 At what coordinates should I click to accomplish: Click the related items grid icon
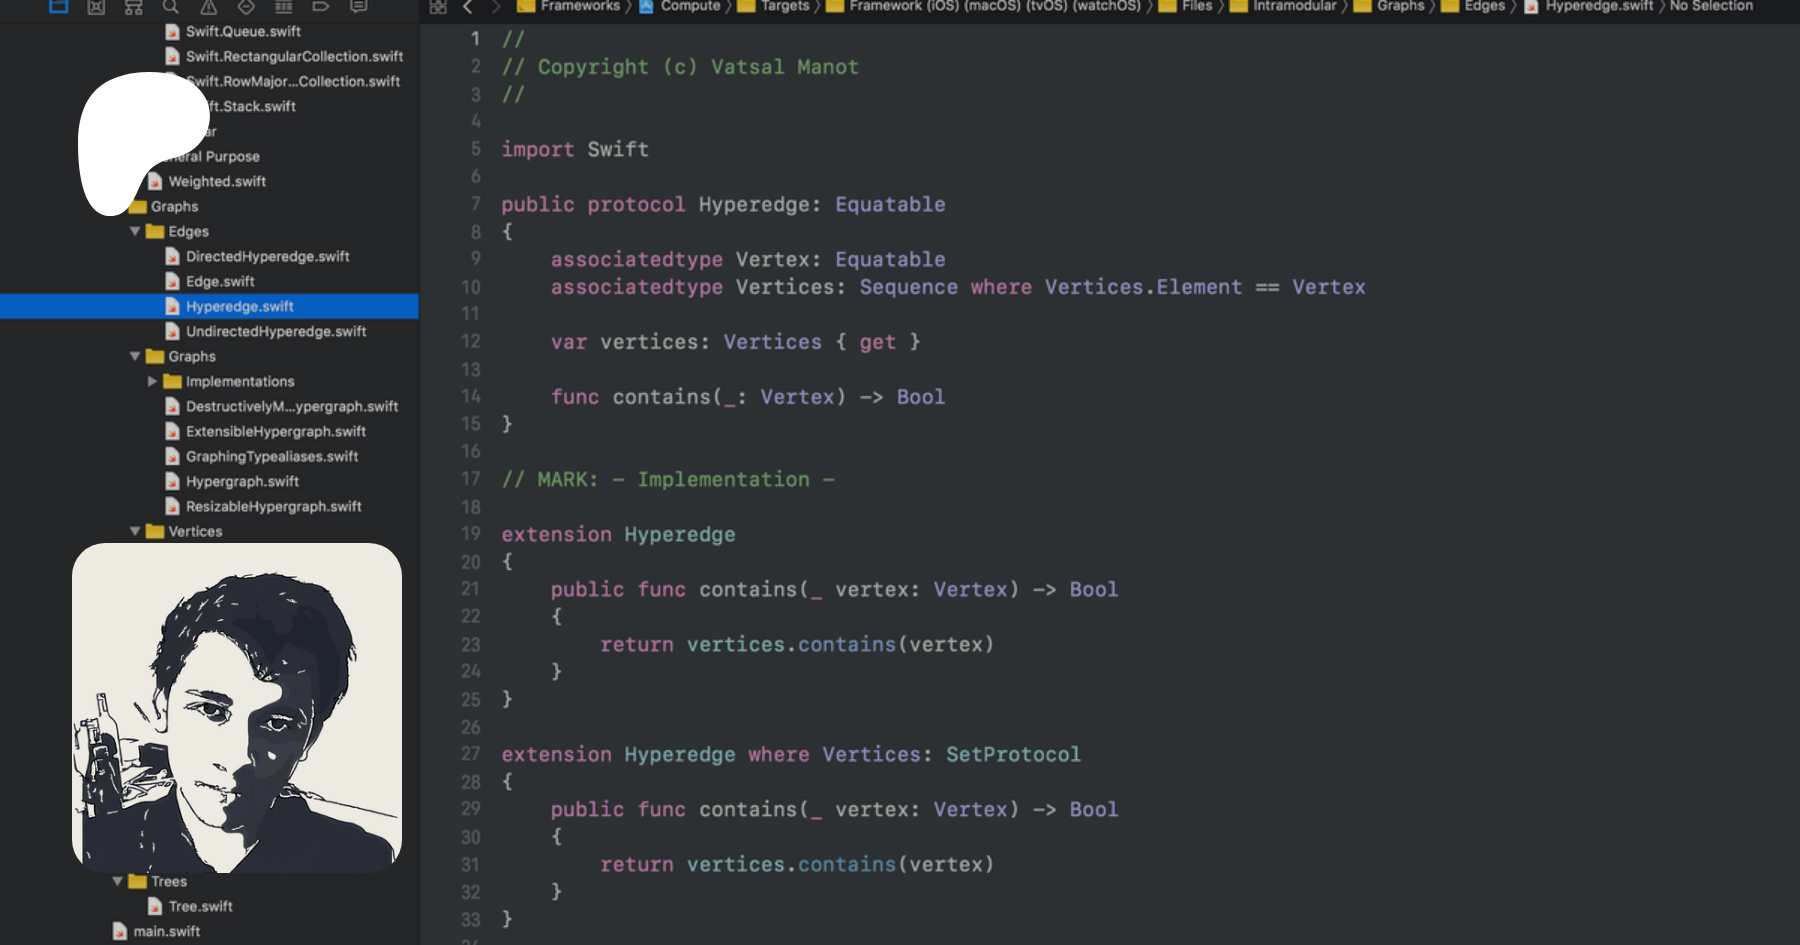coord(438,6)
